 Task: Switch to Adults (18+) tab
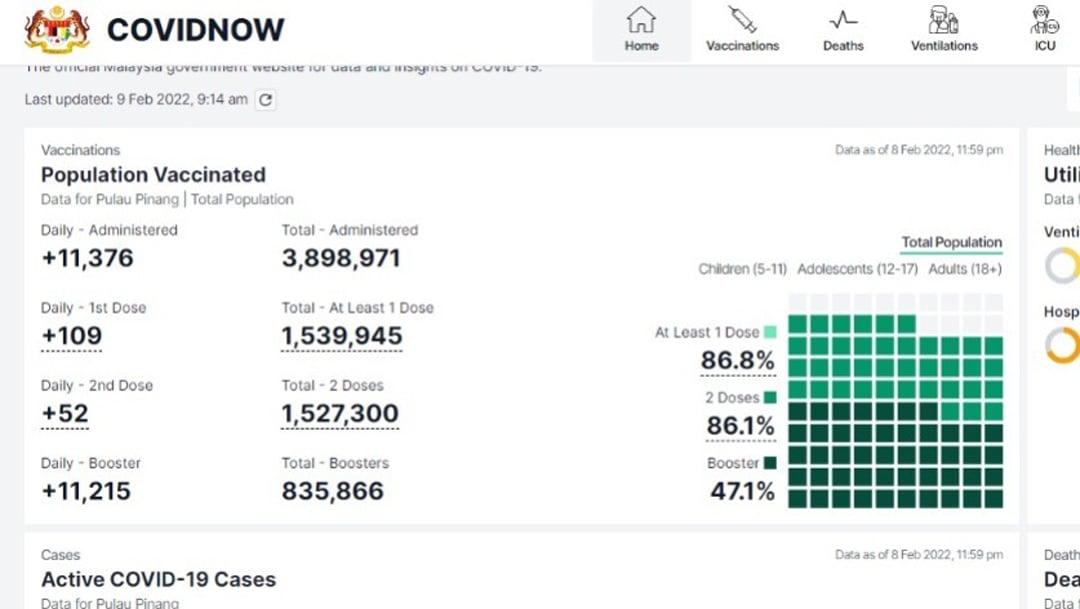click(965, 269)
